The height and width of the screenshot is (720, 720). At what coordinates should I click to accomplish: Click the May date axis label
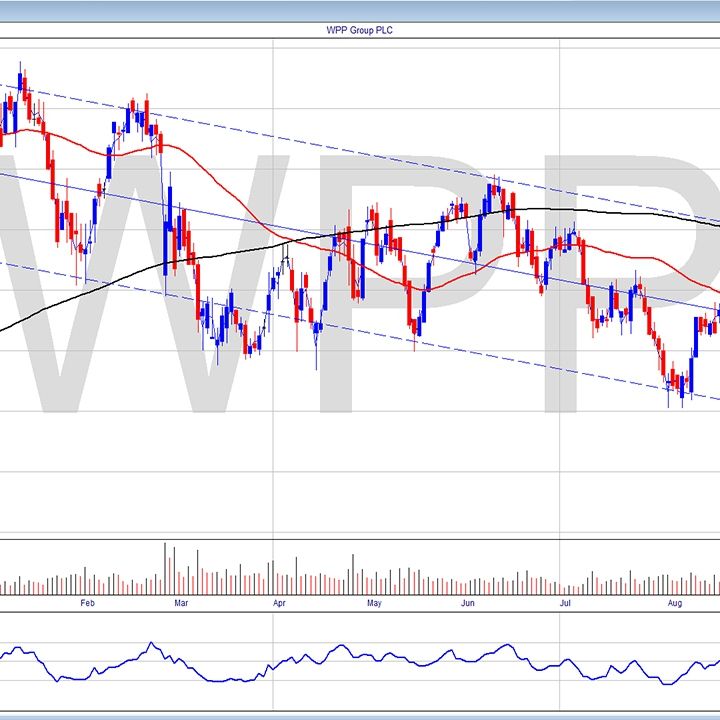[375, 603]
